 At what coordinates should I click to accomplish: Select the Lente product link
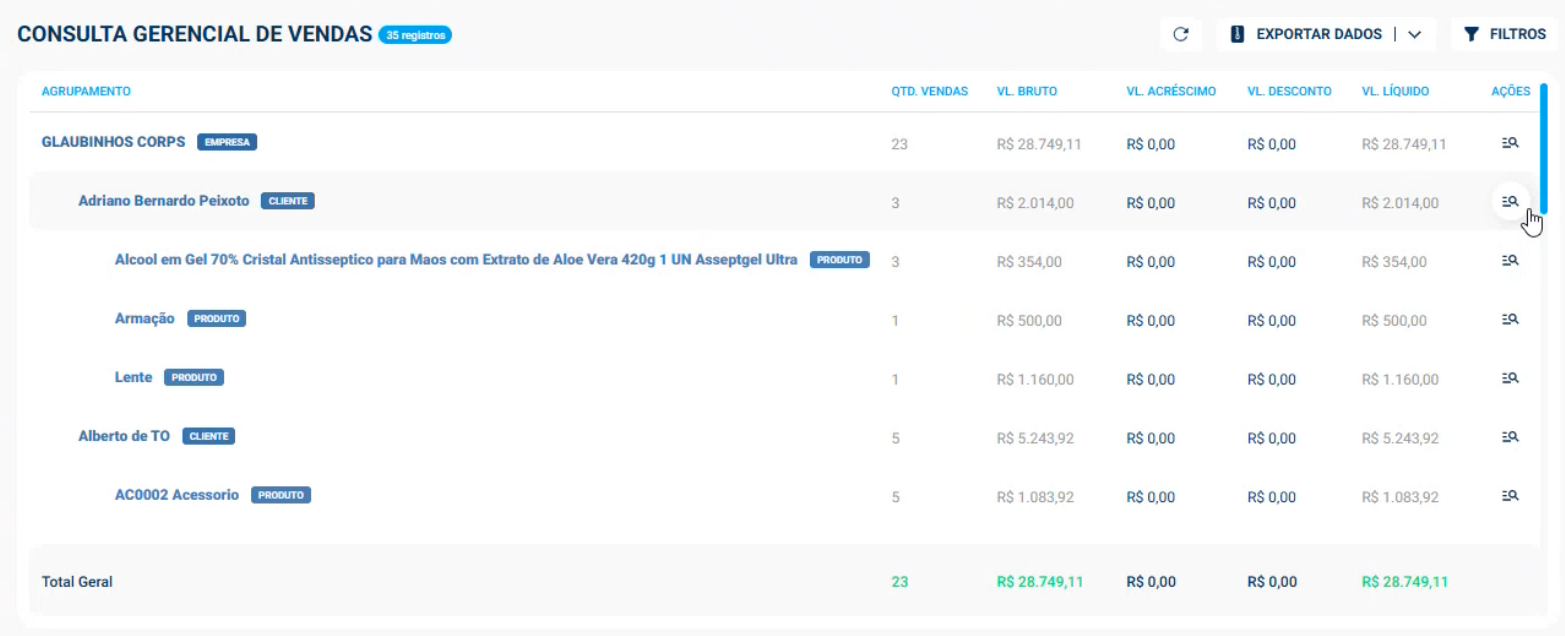(x=133, y=378)
